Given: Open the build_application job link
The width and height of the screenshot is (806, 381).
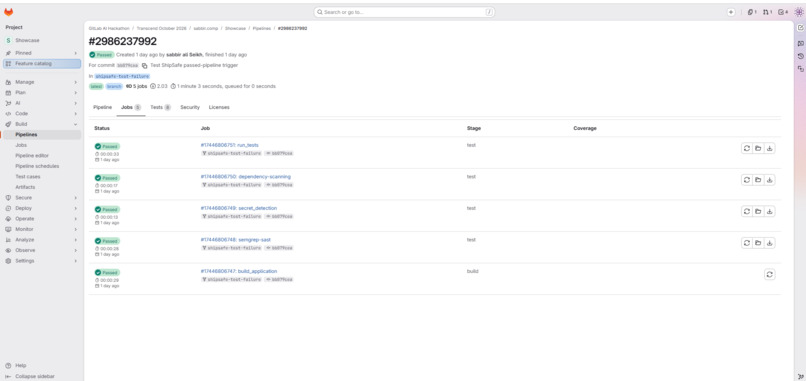Looking at the screenshot, I should point(239,271).
